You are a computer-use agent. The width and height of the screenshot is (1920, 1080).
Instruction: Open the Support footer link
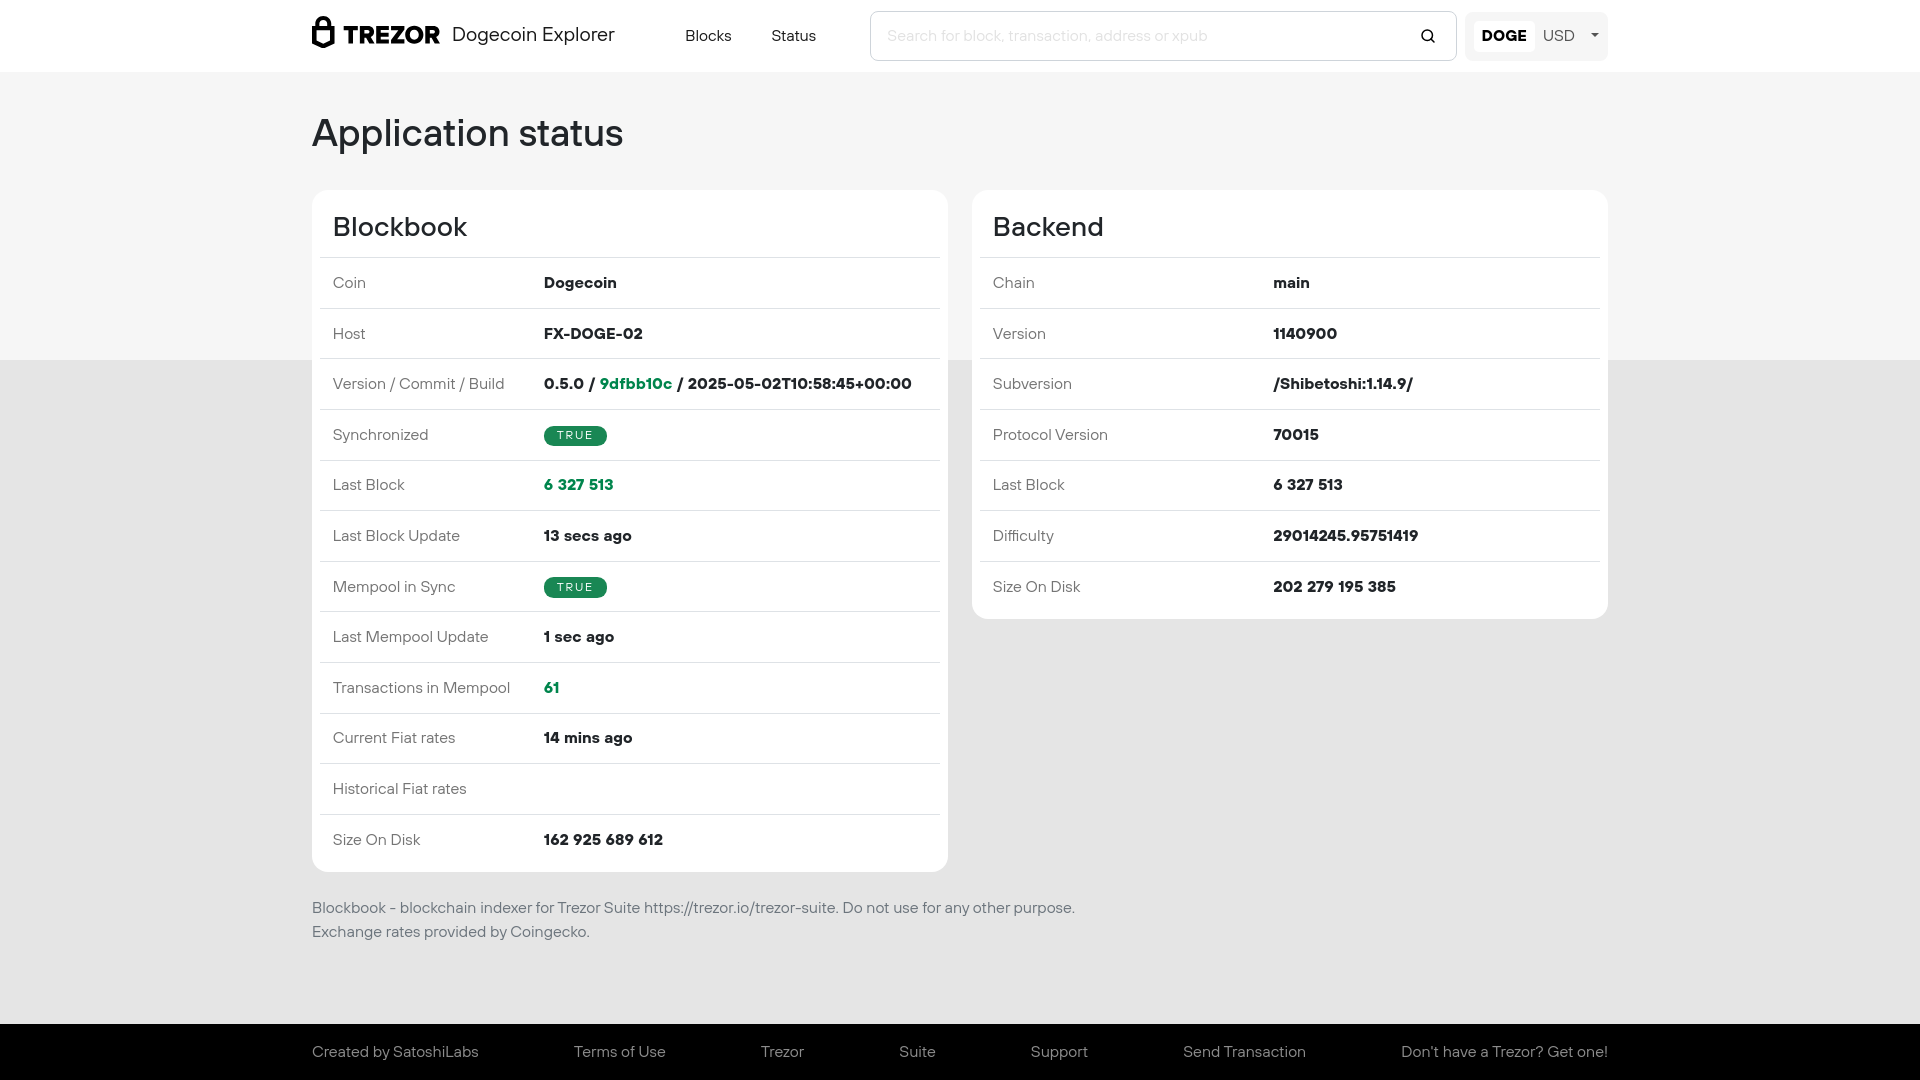[x=1059, y=1052]
